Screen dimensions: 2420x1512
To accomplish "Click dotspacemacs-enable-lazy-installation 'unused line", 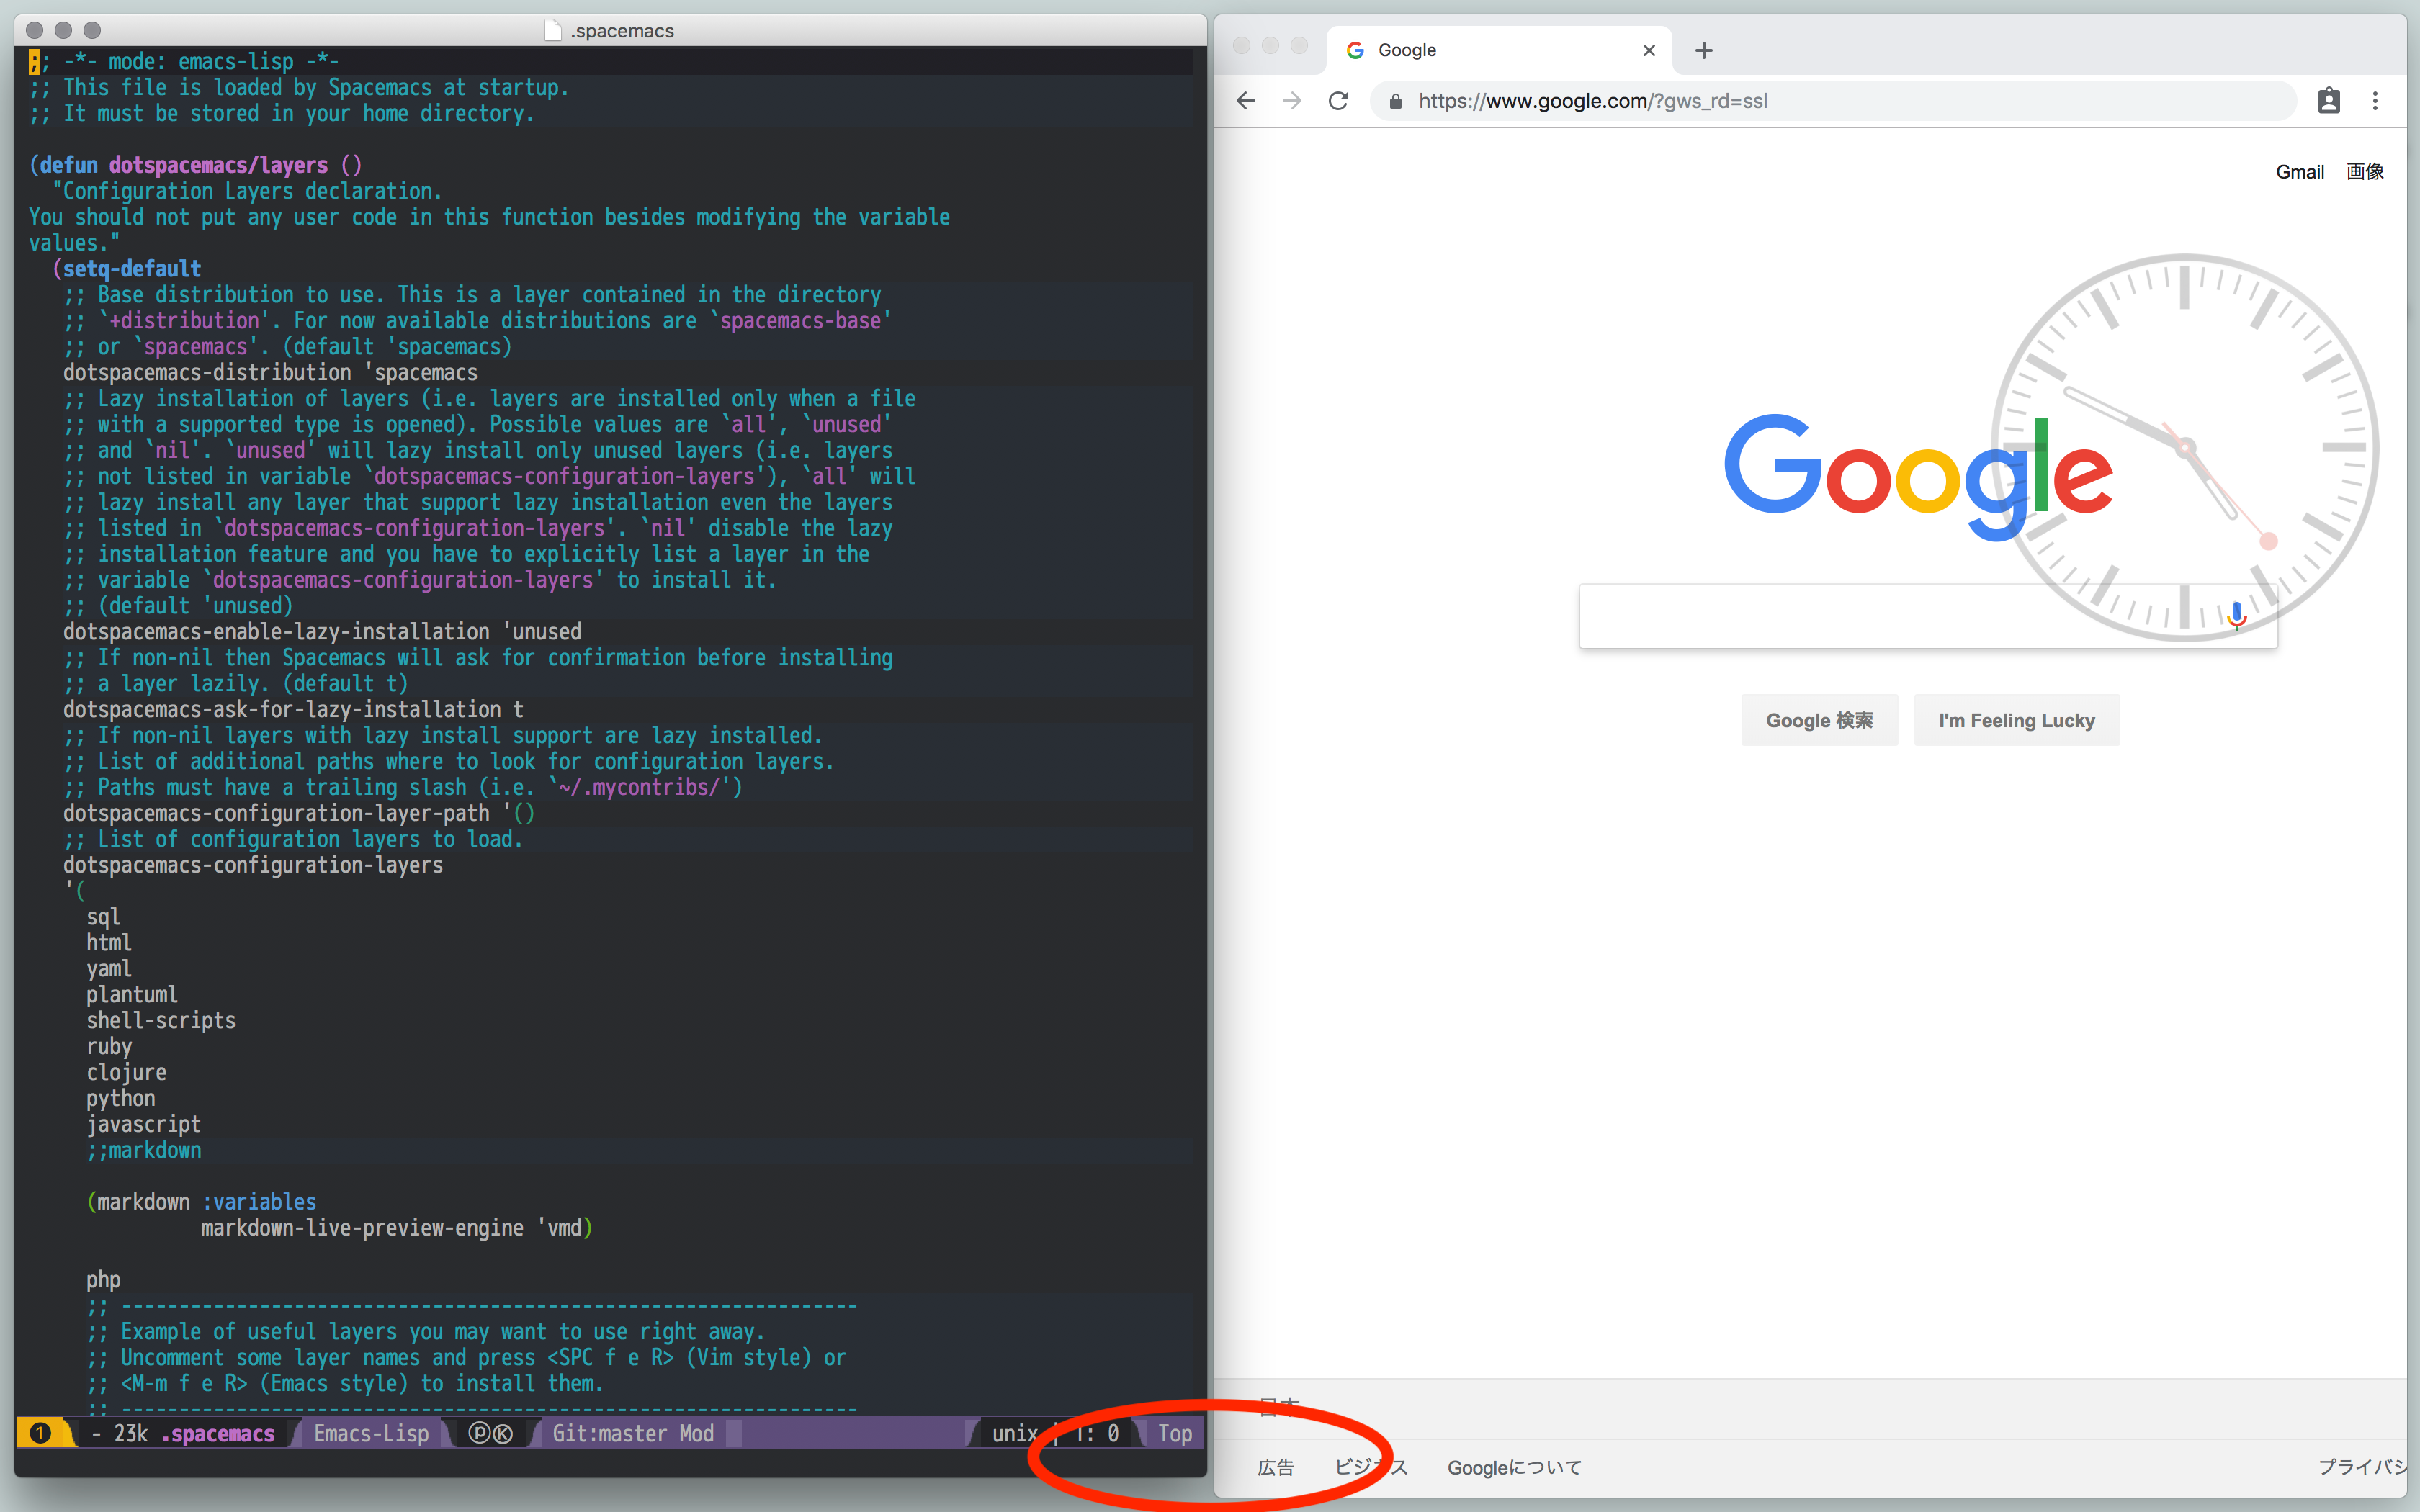I will tap(322, 632).
